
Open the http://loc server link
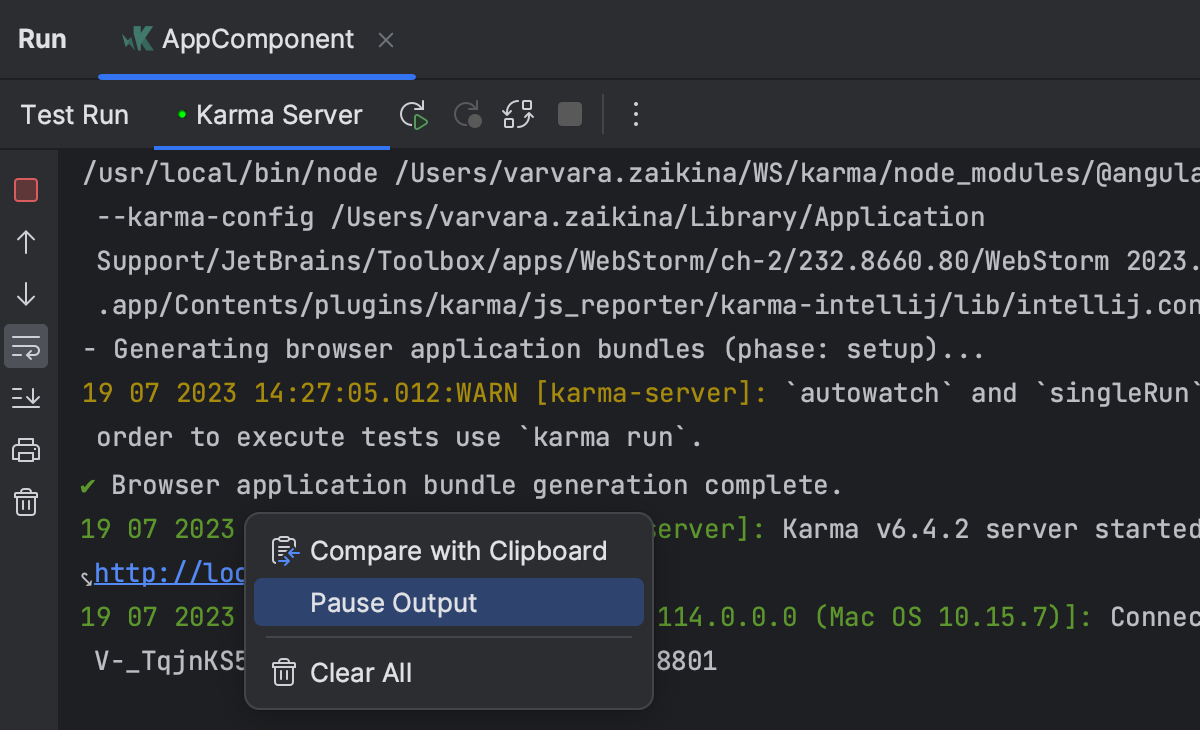point(160,572)
